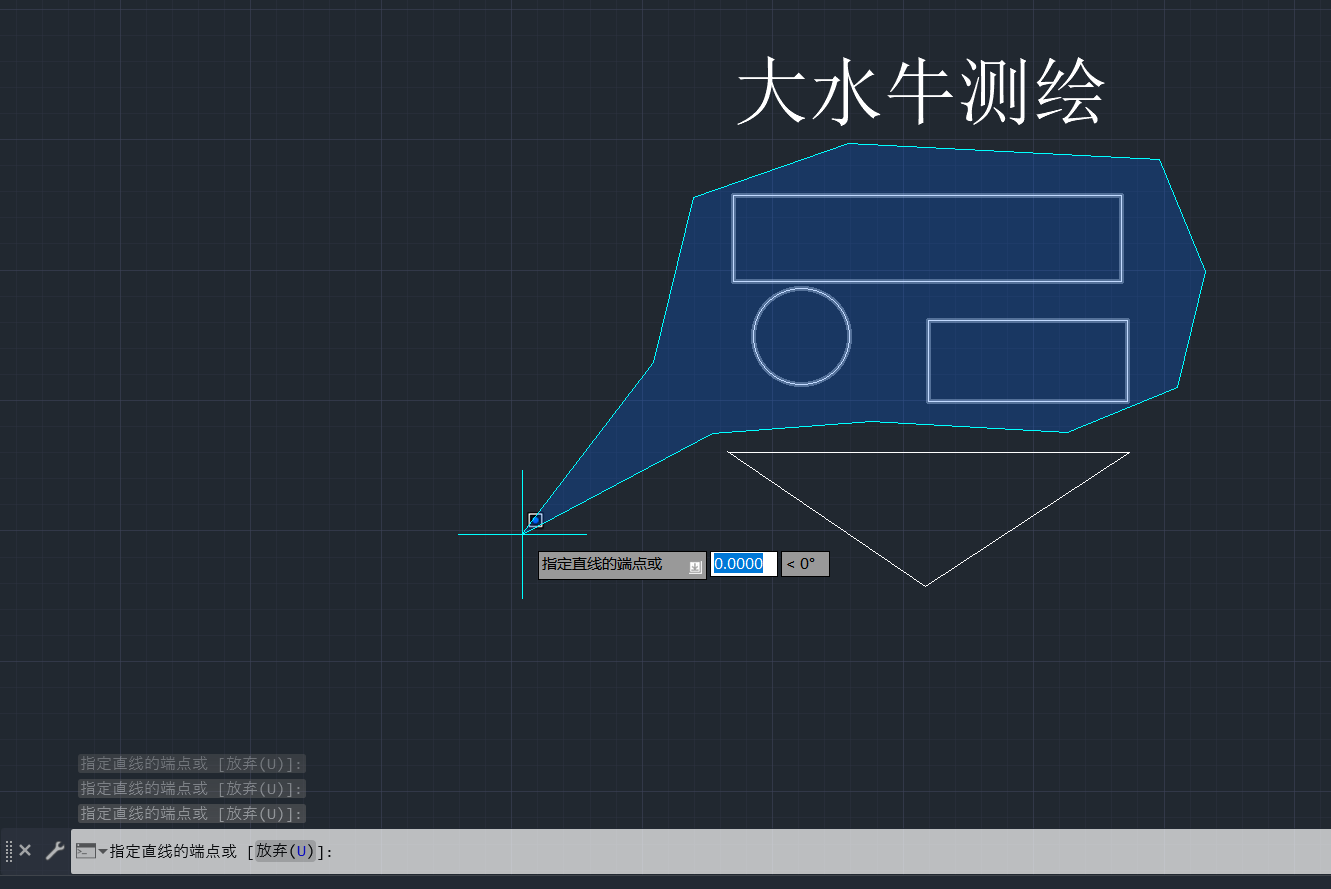
Task: Click the X icon to close the command line
Action: 24,850
